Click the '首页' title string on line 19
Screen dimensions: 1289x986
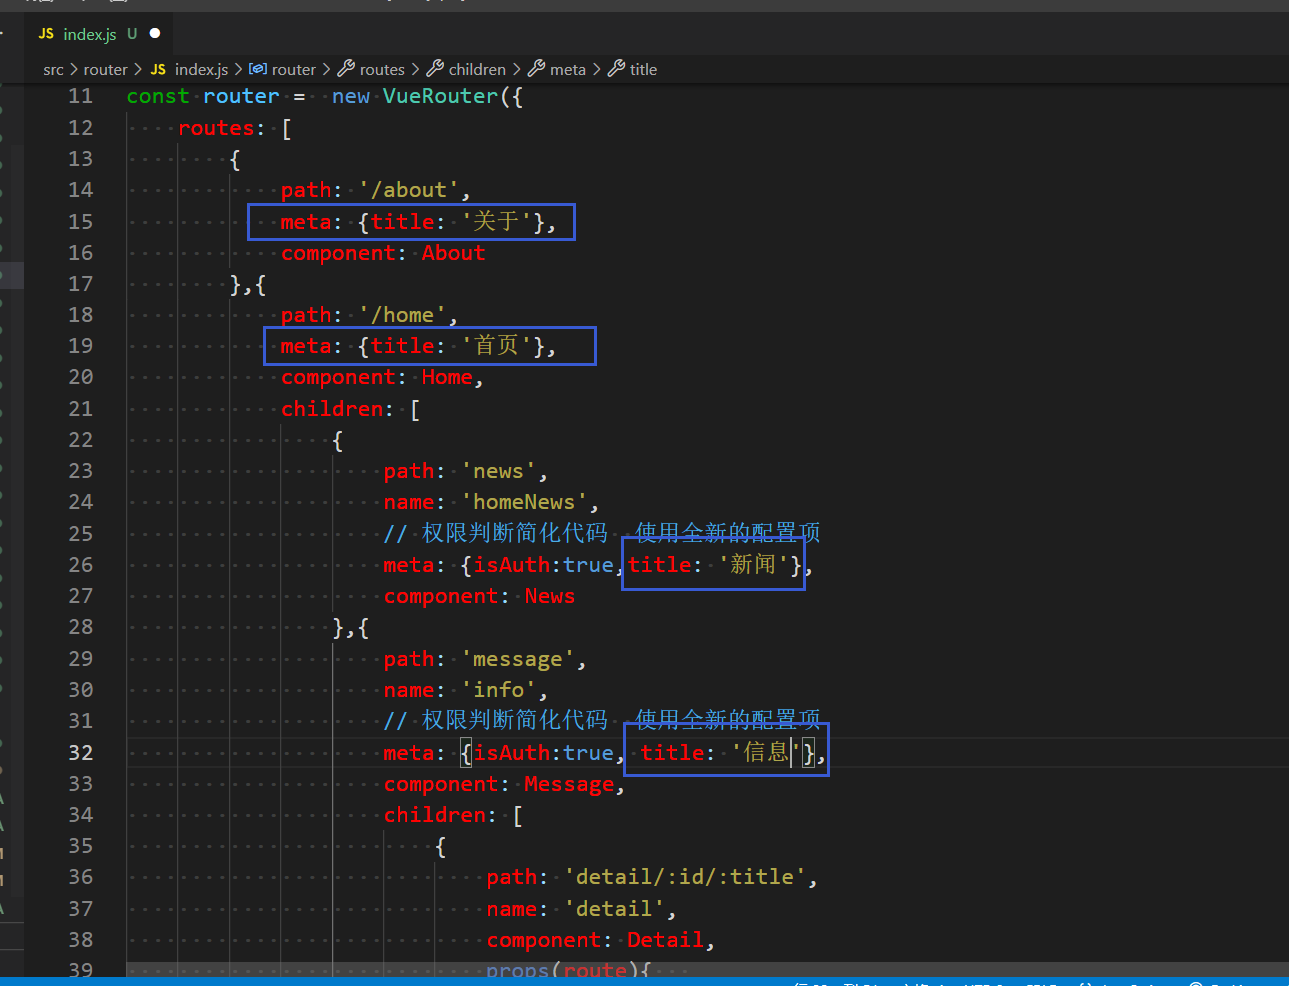coord(497,346)
